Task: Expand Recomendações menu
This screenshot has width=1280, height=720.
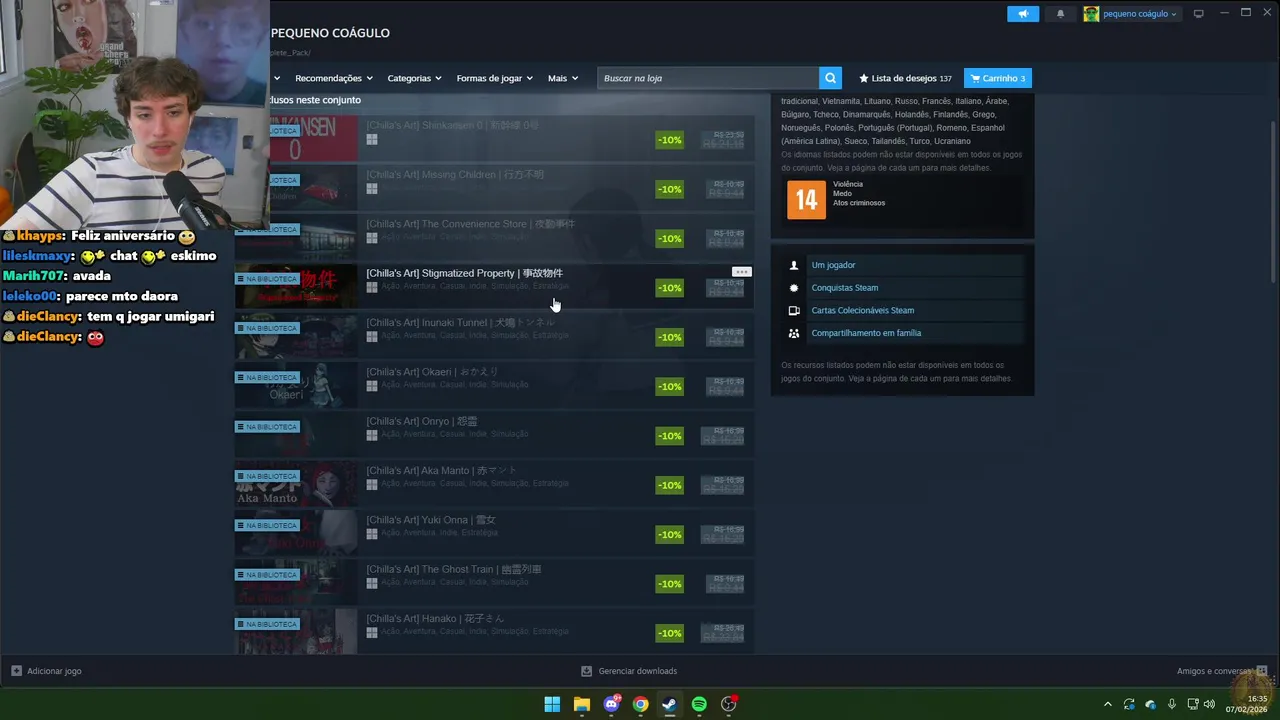Action: (334, 78)
